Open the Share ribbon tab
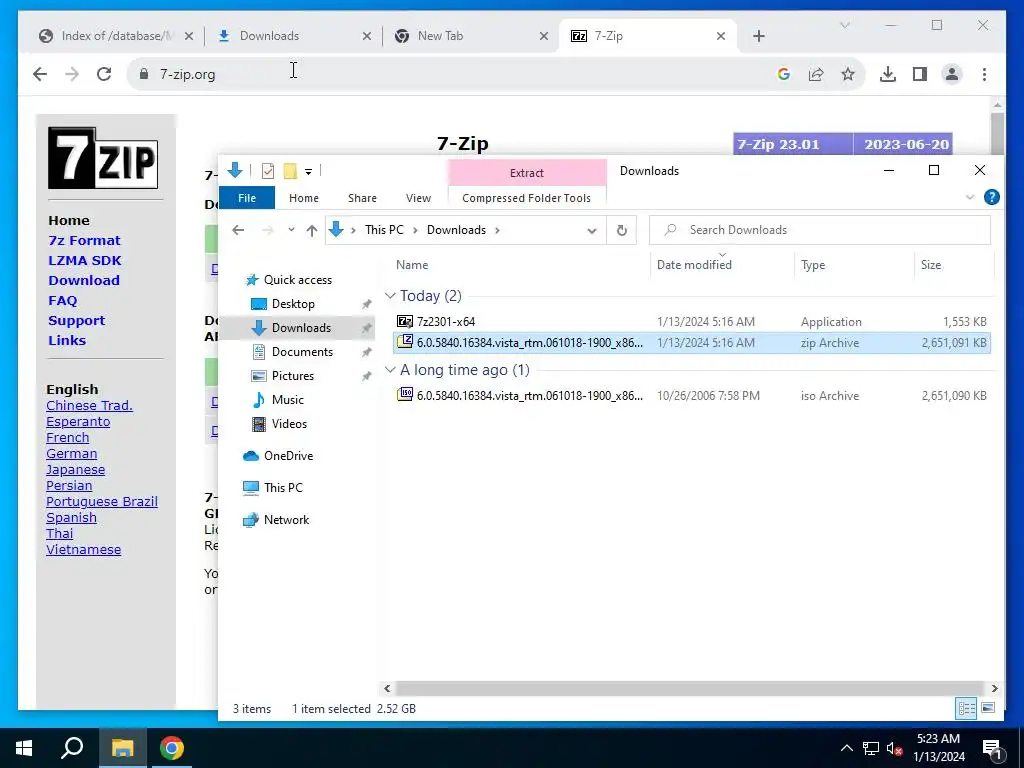Viewport: 1024px width, 768px height. pyautogui.click(x=362, y=198)
